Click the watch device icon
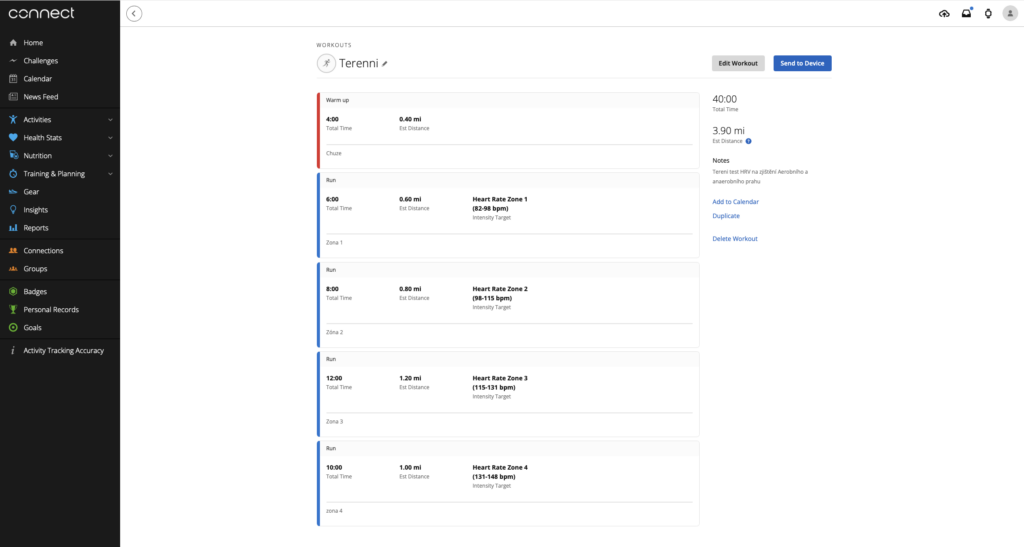1024x547 pixels. pos(988,13)
